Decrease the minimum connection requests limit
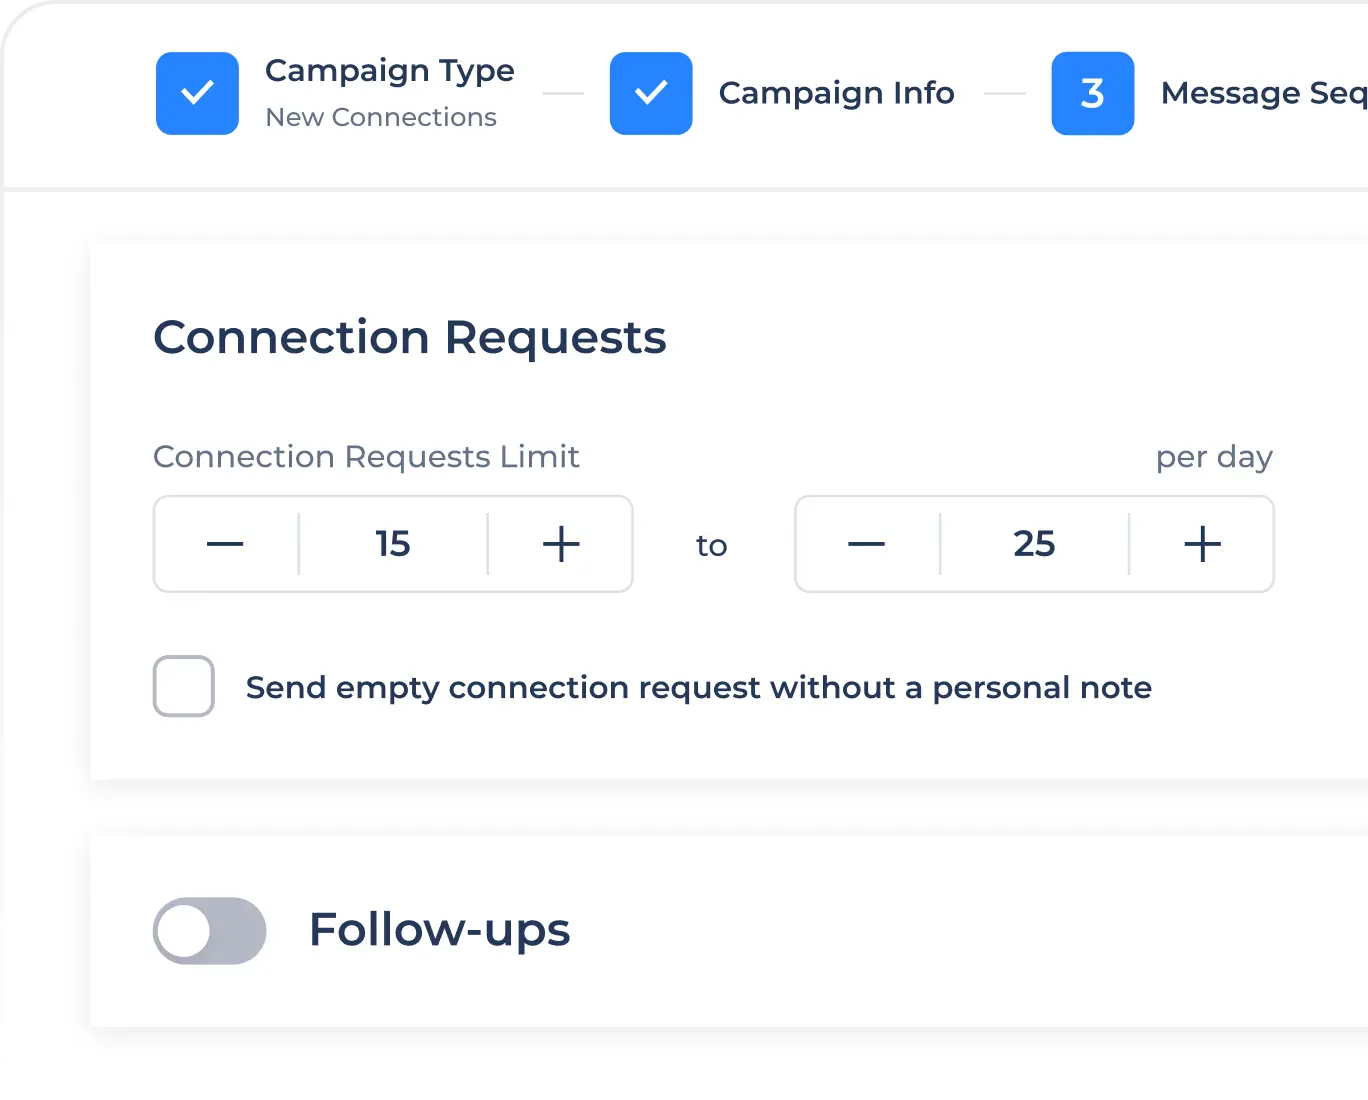Image resolution: width=1368 pixels, height=1100 pixels. point(225,544)
